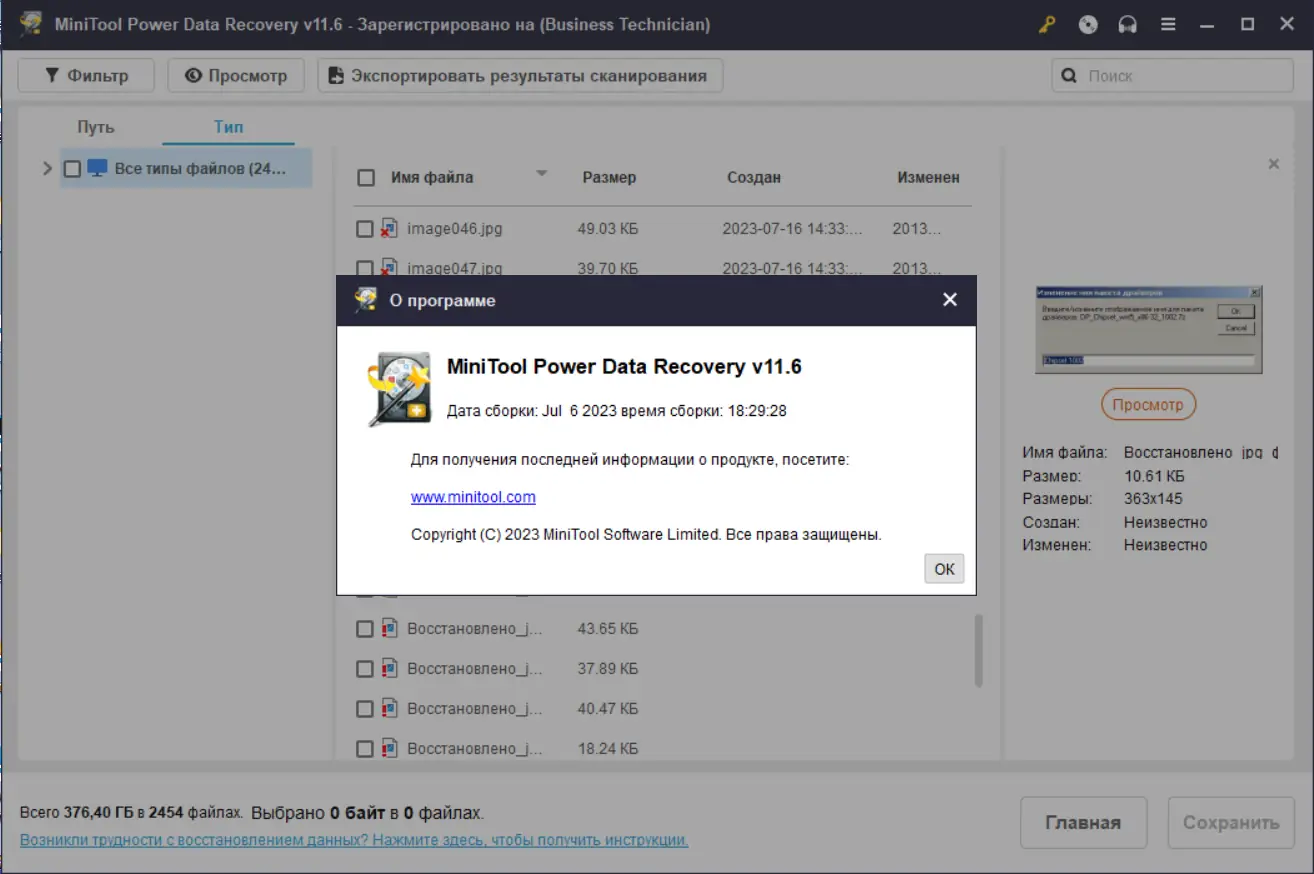This screenshot has width=1314, height=874.
Task: Select the Тип tab
Action: [x=228, y=127]
